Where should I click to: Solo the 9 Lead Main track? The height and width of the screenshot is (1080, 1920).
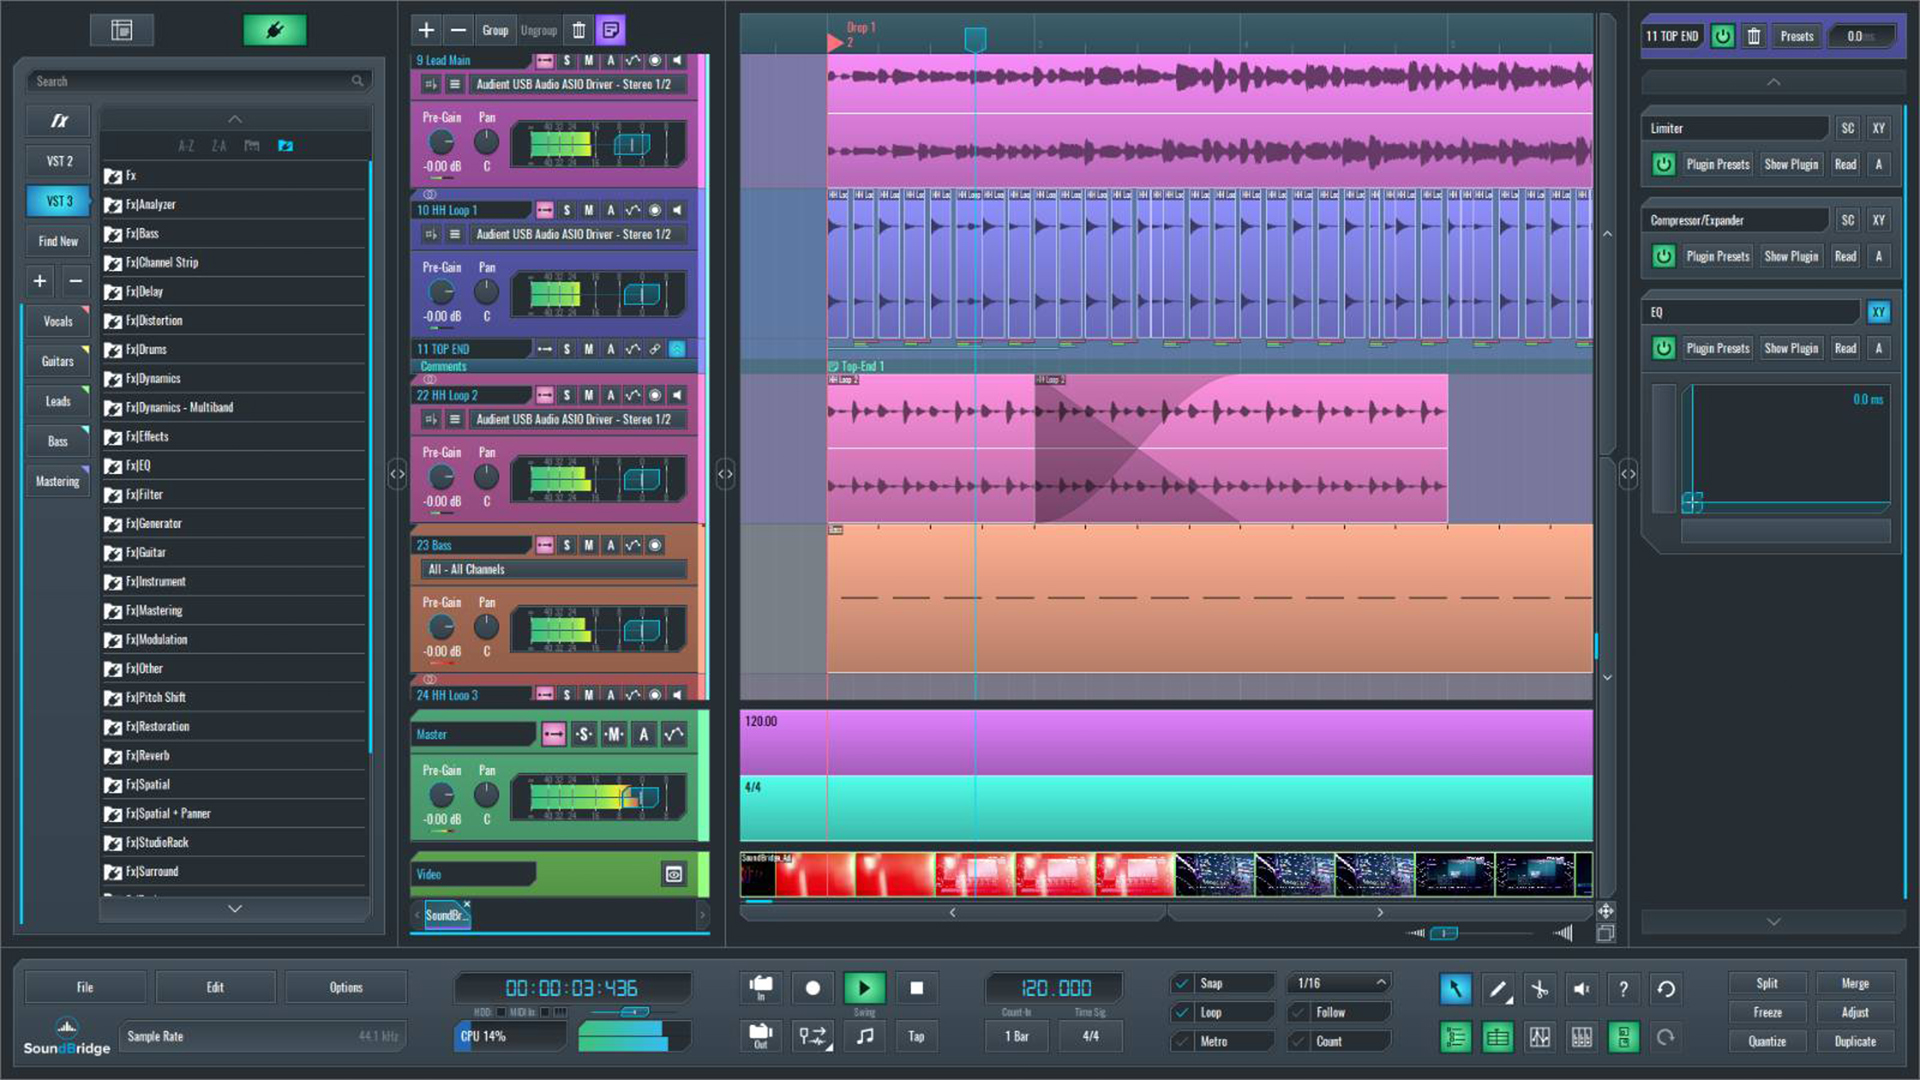click(x=567, y=60)
